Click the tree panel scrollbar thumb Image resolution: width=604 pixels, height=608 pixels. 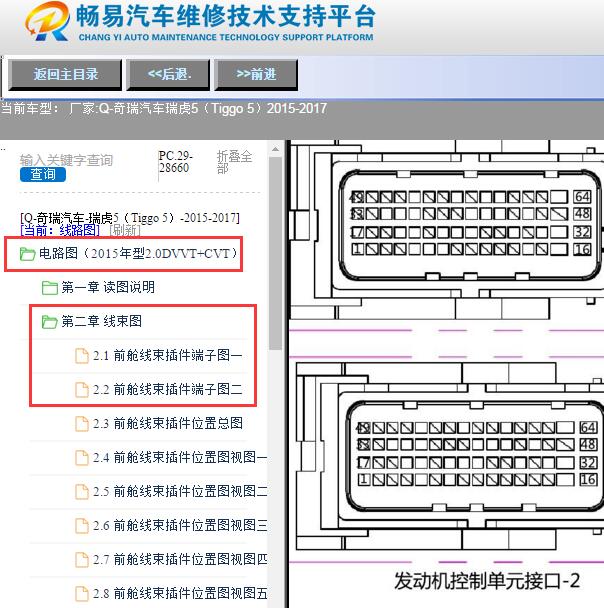click(275, 254)
